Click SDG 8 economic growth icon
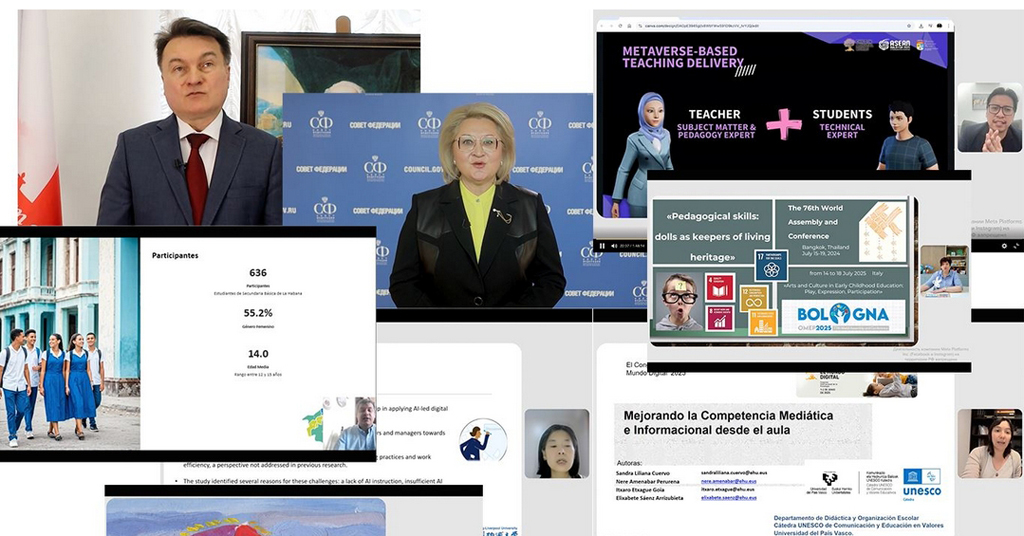1024x536 pixels. (x=720, y=318)
